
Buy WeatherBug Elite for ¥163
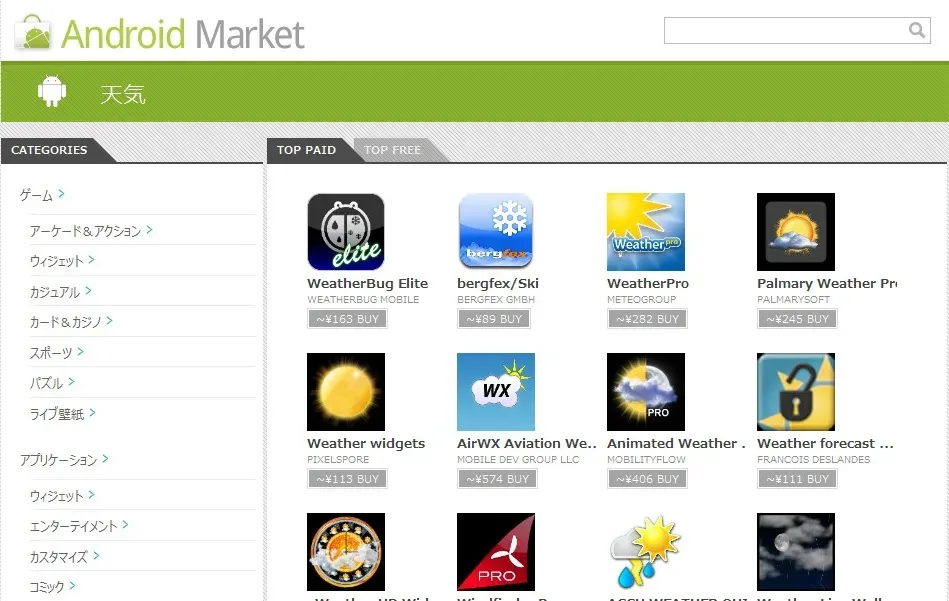(x=347, y=319)
